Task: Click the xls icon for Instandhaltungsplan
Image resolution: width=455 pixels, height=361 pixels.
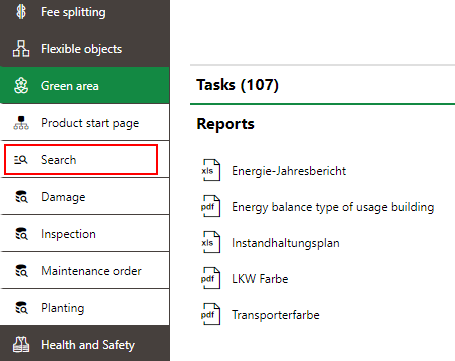Action: pos(211,242)
